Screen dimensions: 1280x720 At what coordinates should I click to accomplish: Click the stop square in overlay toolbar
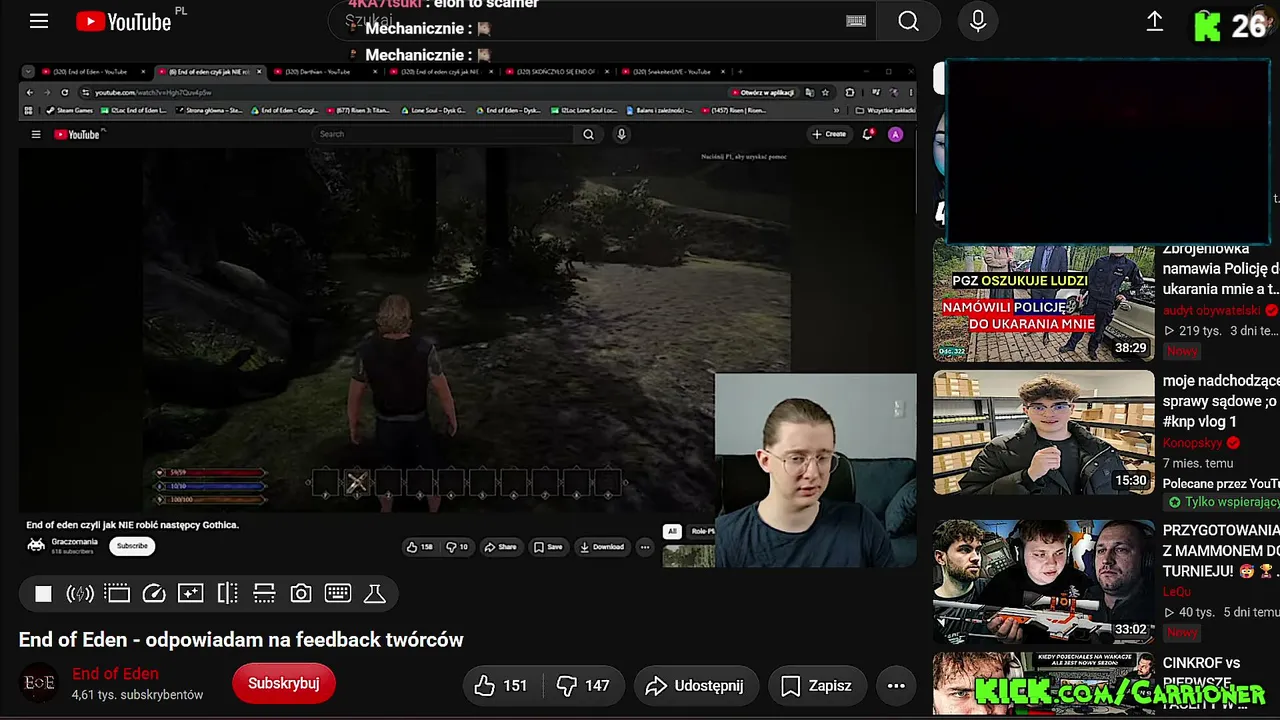pos(43,594)
